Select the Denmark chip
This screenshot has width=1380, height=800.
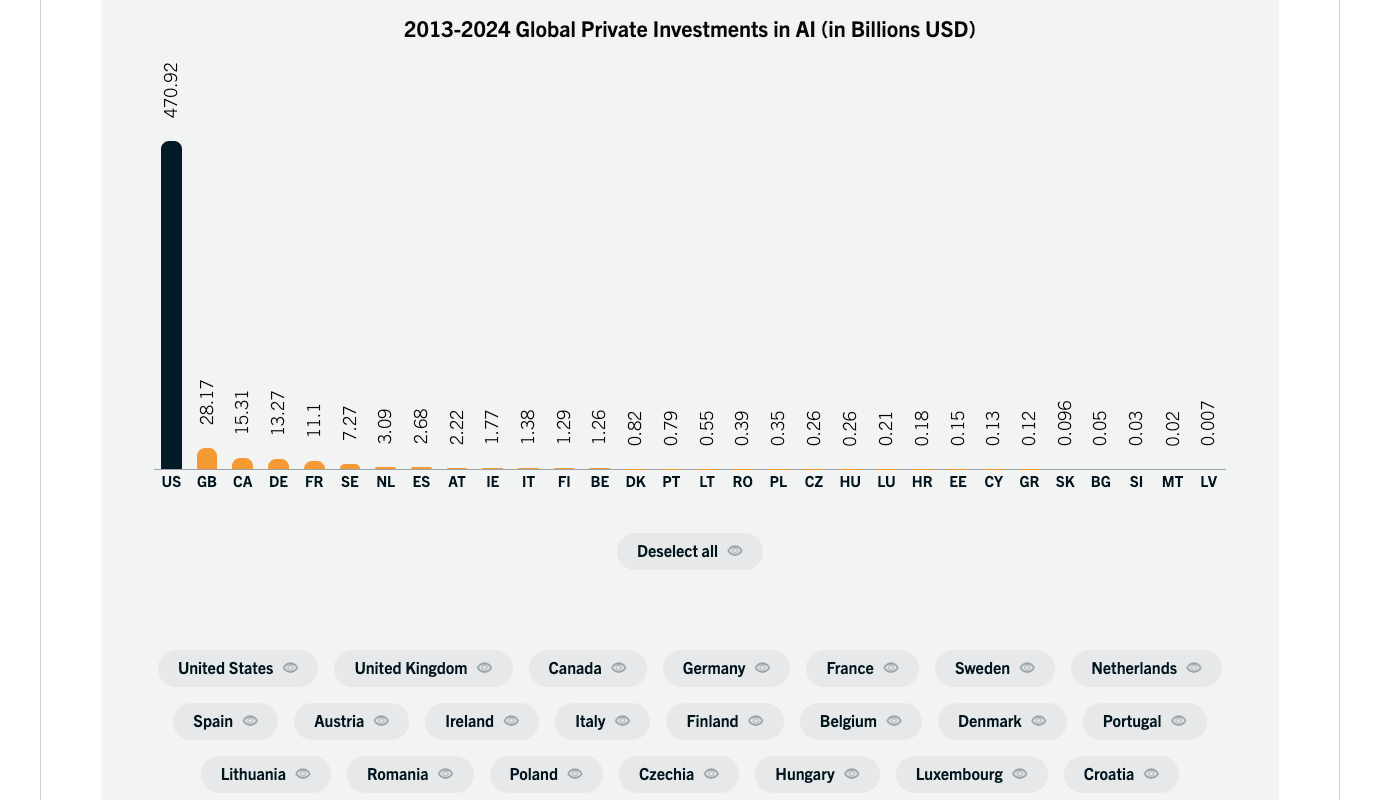pyautogui.click(x=1001, y=721)
